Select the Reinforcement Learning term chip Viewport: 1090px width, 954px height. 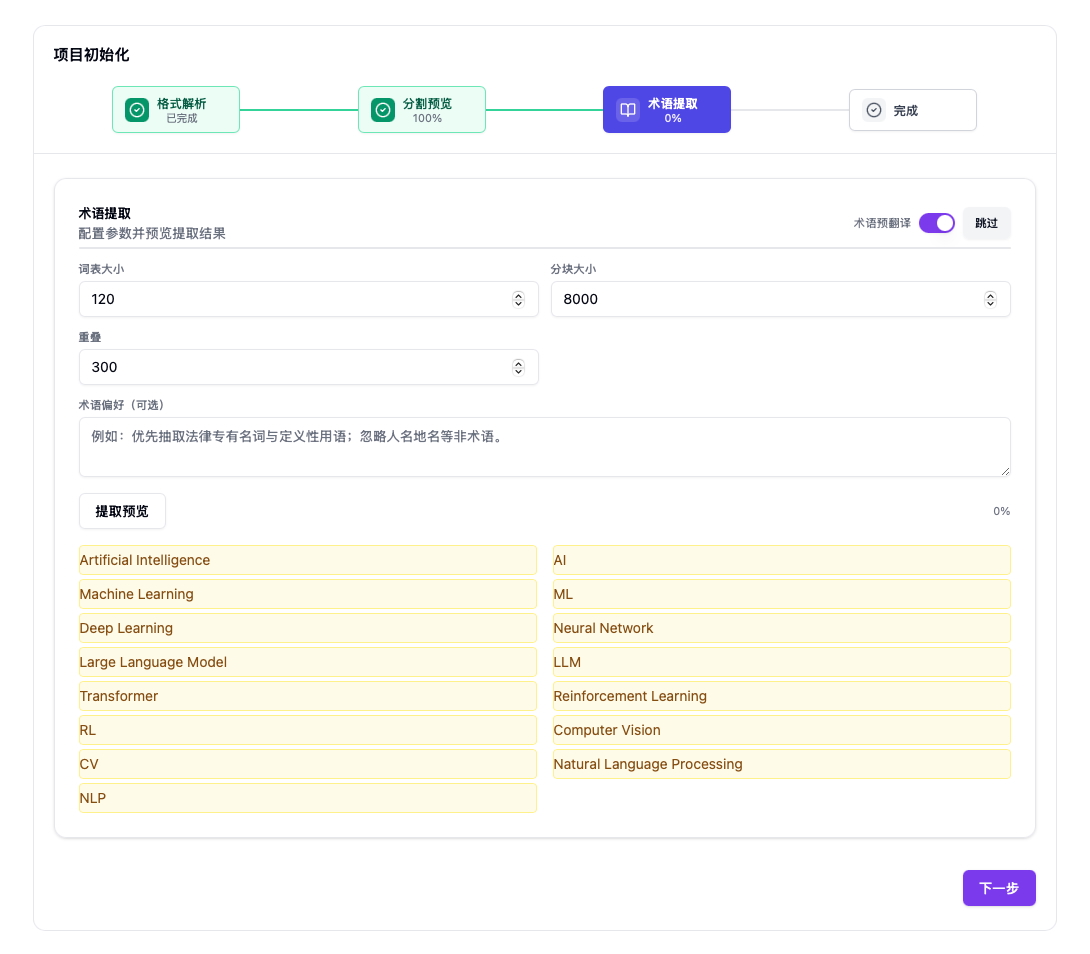[781, 696]
